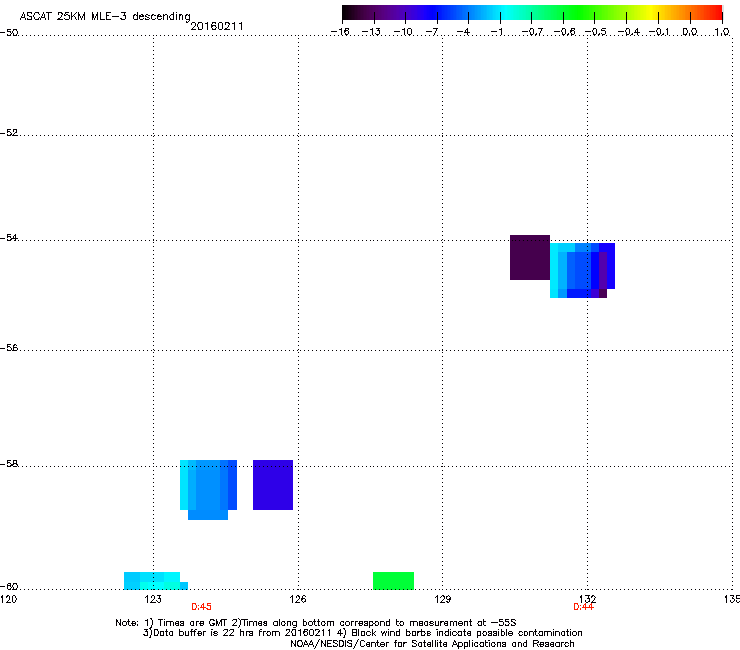The image size is (740, 650).
Task: Click the -13 color scale label
Action: (x=371, y=32)
